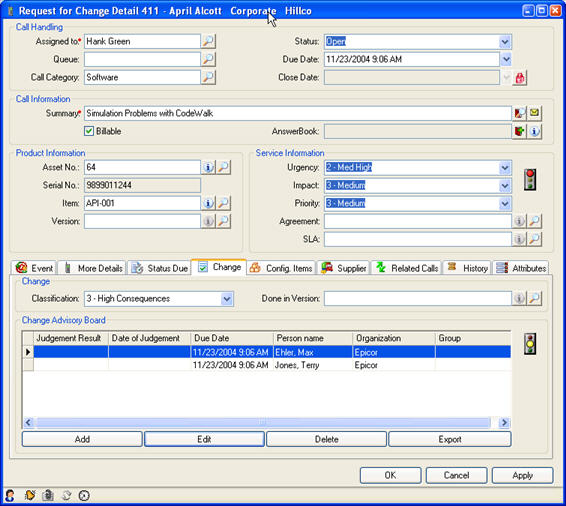Sort by the Date of Judgement column header
The image size is (566, 506).
(149, 338)
